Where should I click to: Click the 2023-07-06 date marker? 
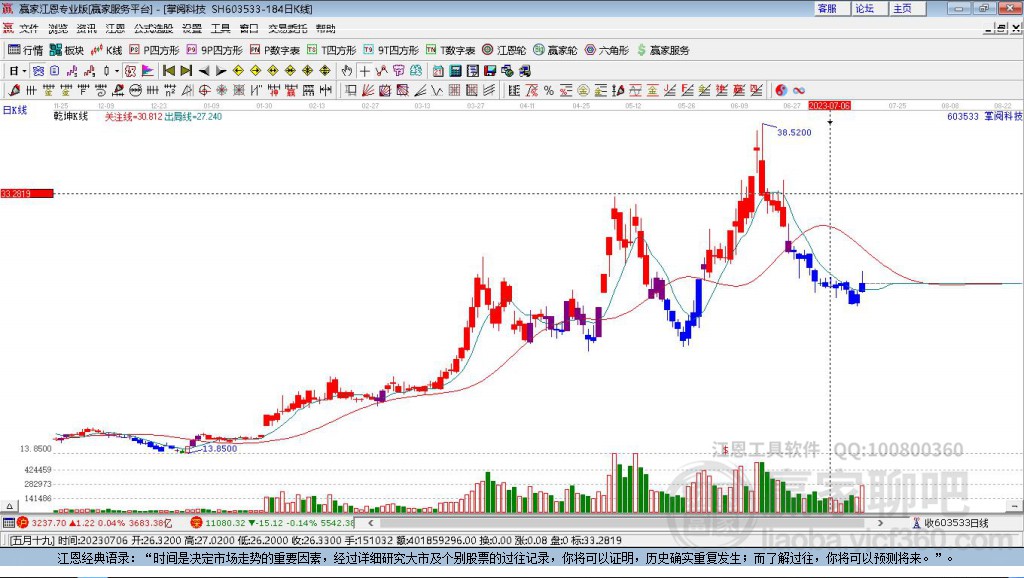click(x=829, y=105)
